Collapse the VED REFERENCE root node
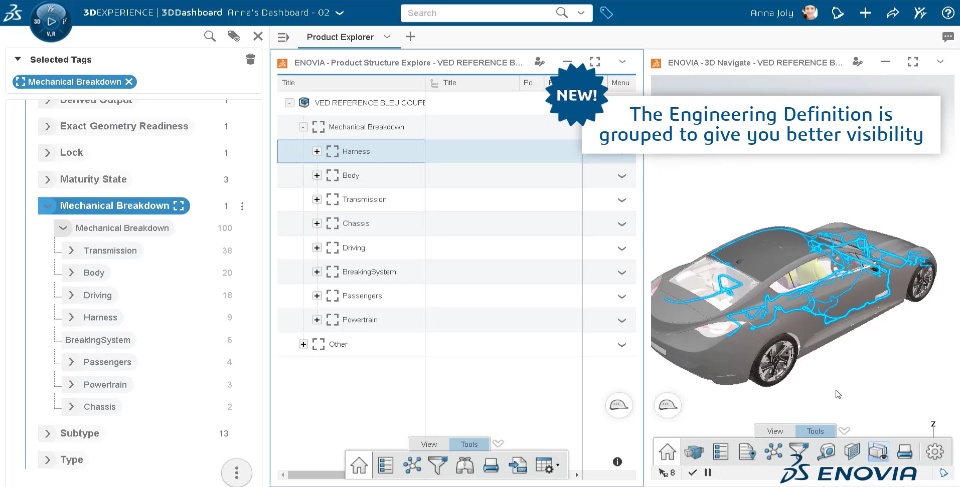 tap(290, 103)
